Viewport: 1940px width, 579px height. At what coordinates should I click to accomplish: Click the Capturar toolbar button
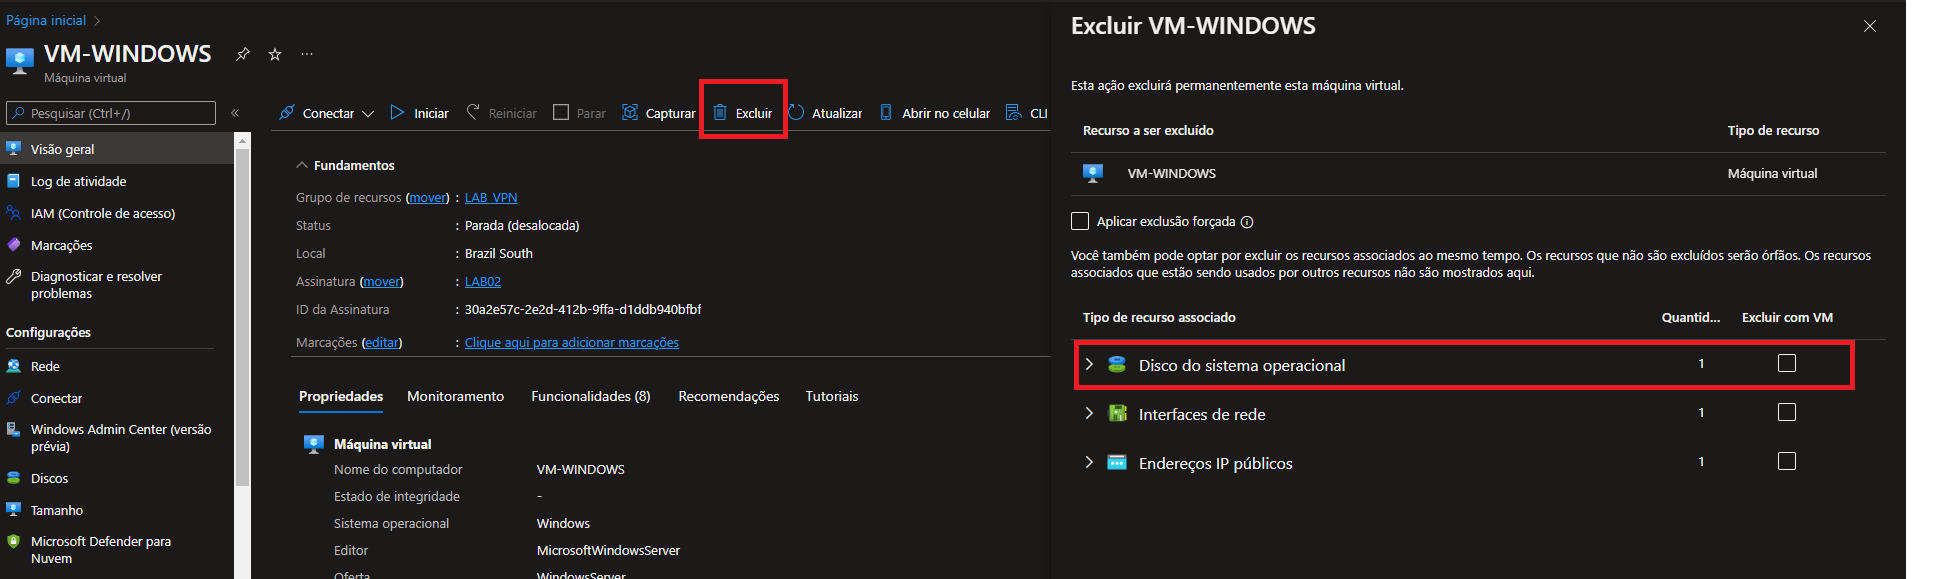(x=658, y=113)
